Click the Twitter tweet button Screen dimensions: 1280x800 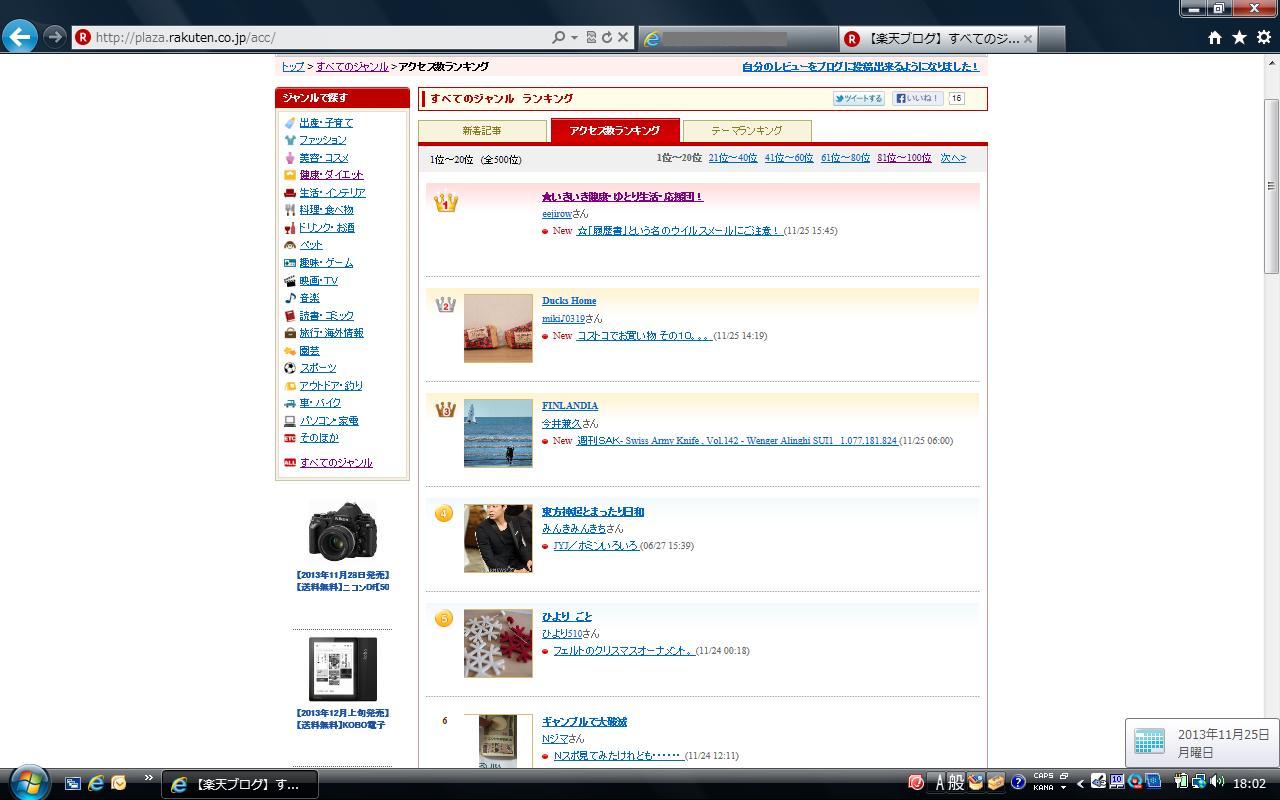pos(859,98)
